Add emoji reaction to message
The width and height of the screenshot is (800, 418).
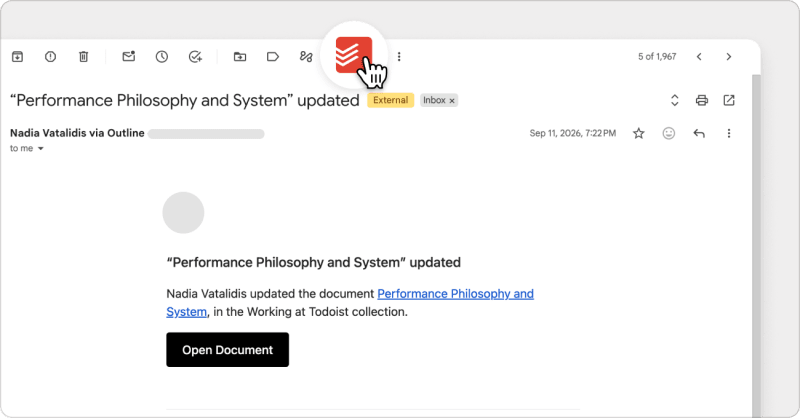(x=668, y=133)
